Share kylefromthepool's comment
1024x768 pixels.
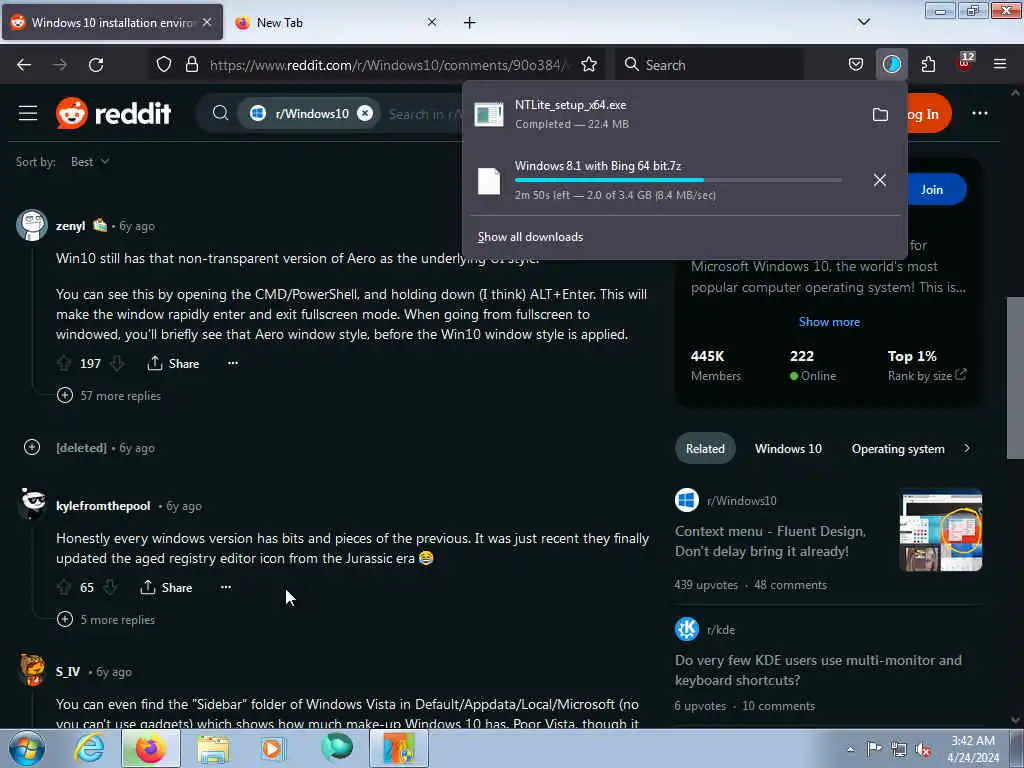(x=167, y=587)
